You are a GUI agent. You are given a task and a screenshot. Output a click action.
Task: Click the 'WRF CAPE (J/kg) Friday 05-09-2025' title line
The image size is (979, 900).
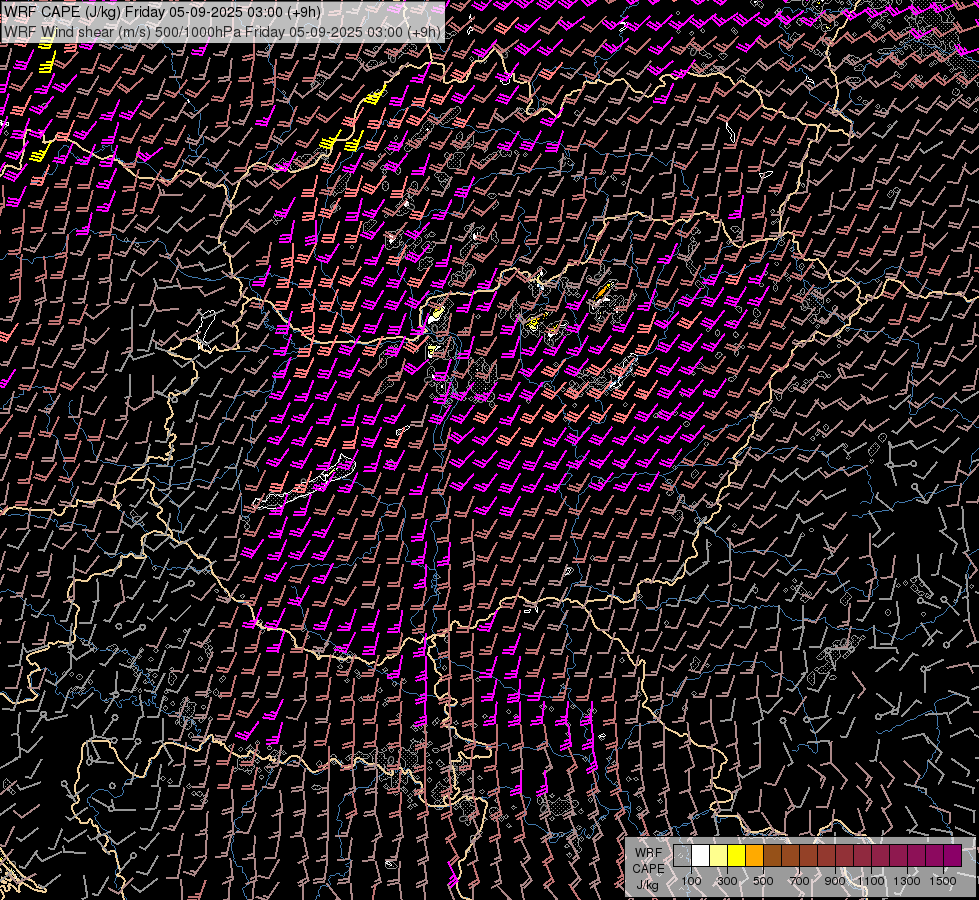click(162, 12)
